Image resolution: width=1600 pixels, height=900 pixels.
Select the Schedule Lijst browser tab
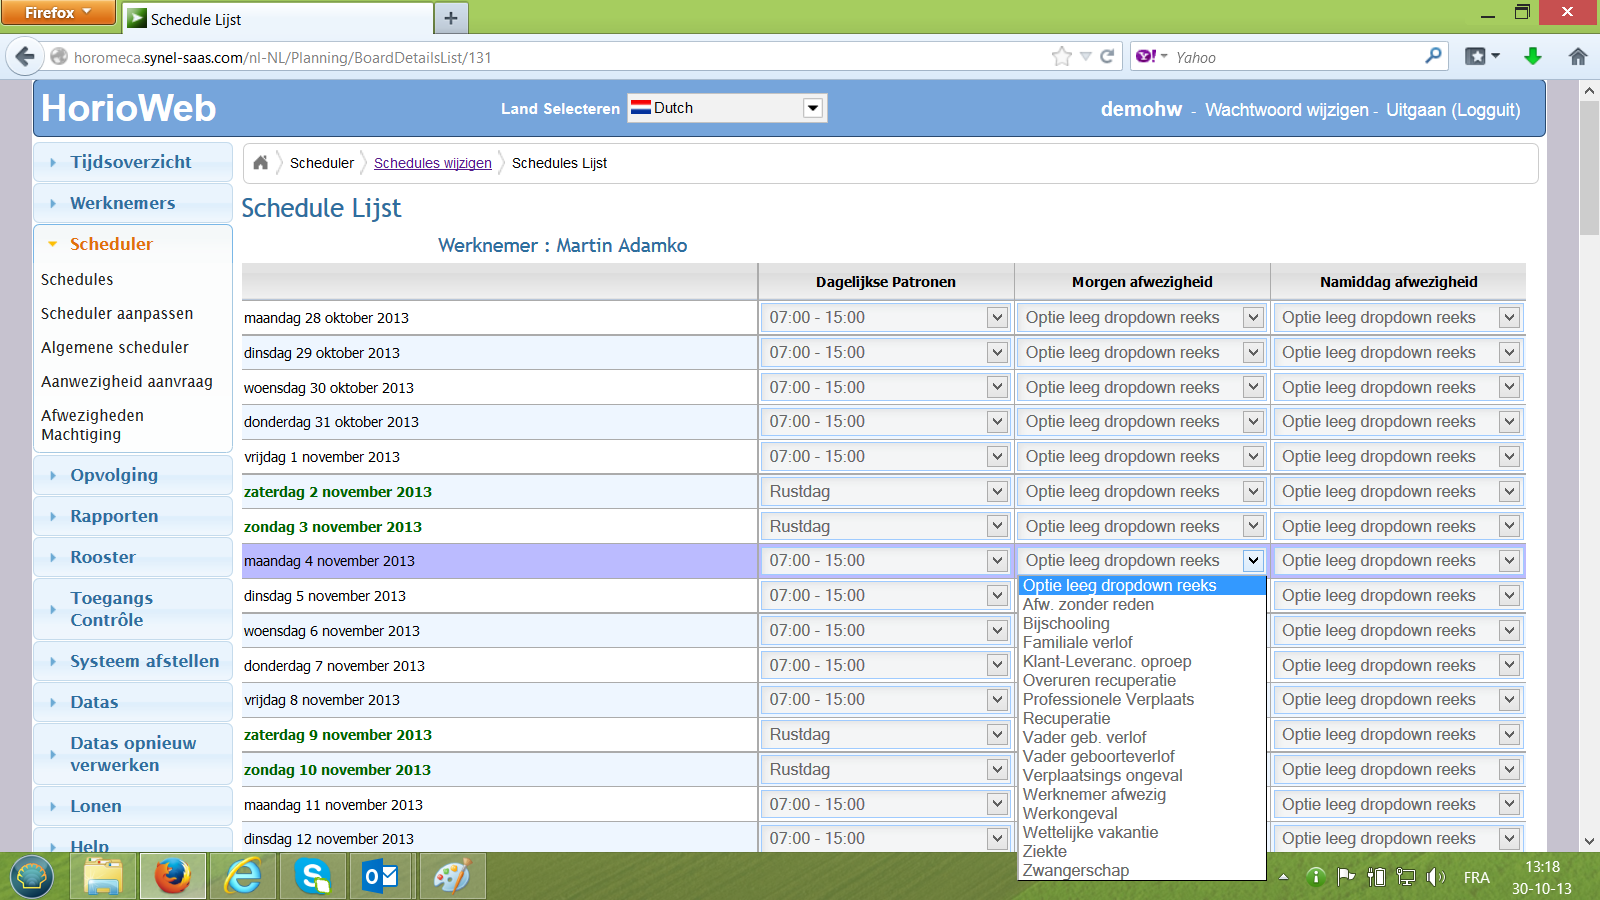point(278,19)
